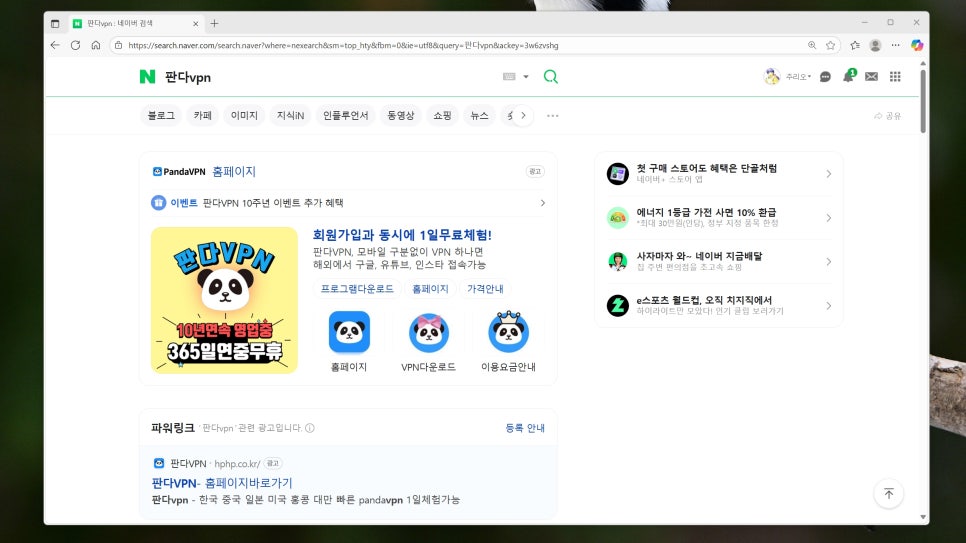This screenshot has width=966, height=543.
Task: Click the 판다VPN yellow banner thumbnail
Action: pos(224,300)
